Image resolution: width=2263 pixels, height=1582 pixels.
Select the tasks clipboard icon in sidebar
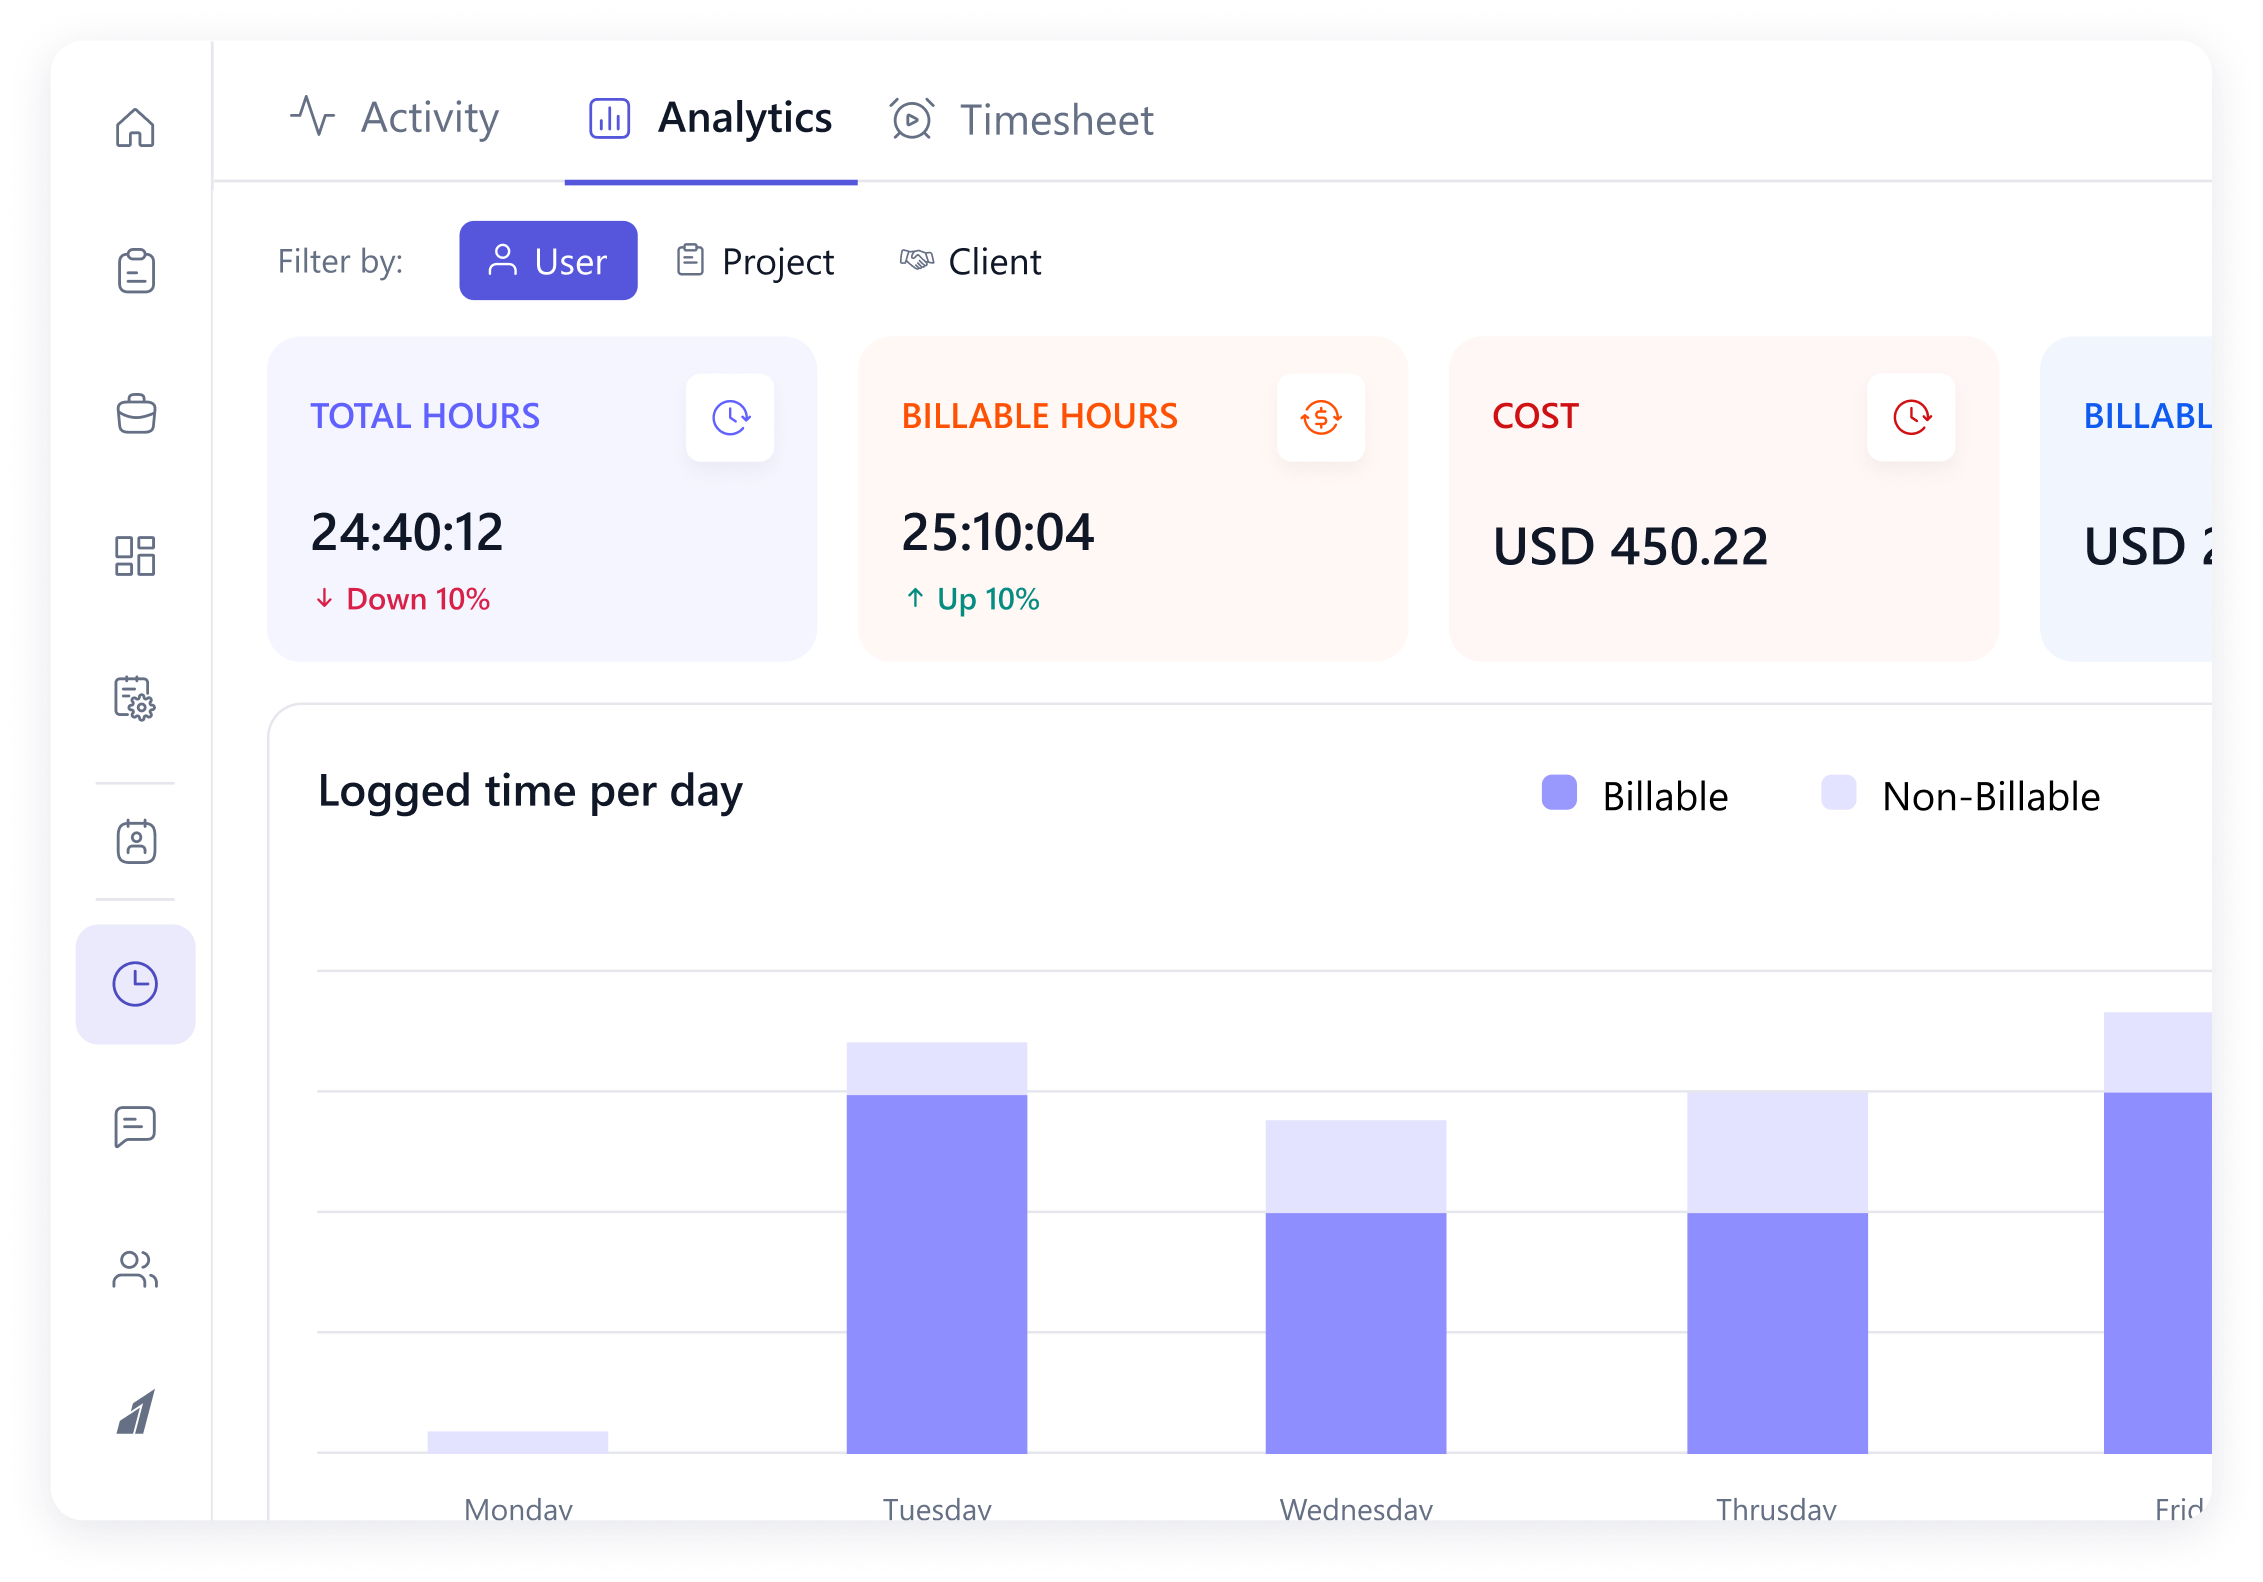136,270
